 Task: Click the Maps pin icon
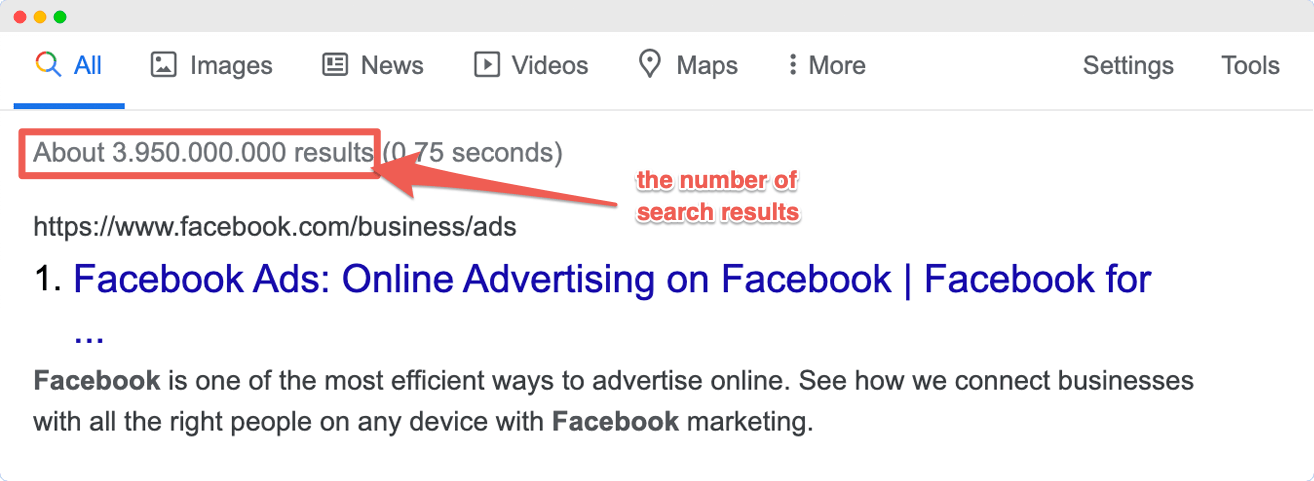[650, 65]
